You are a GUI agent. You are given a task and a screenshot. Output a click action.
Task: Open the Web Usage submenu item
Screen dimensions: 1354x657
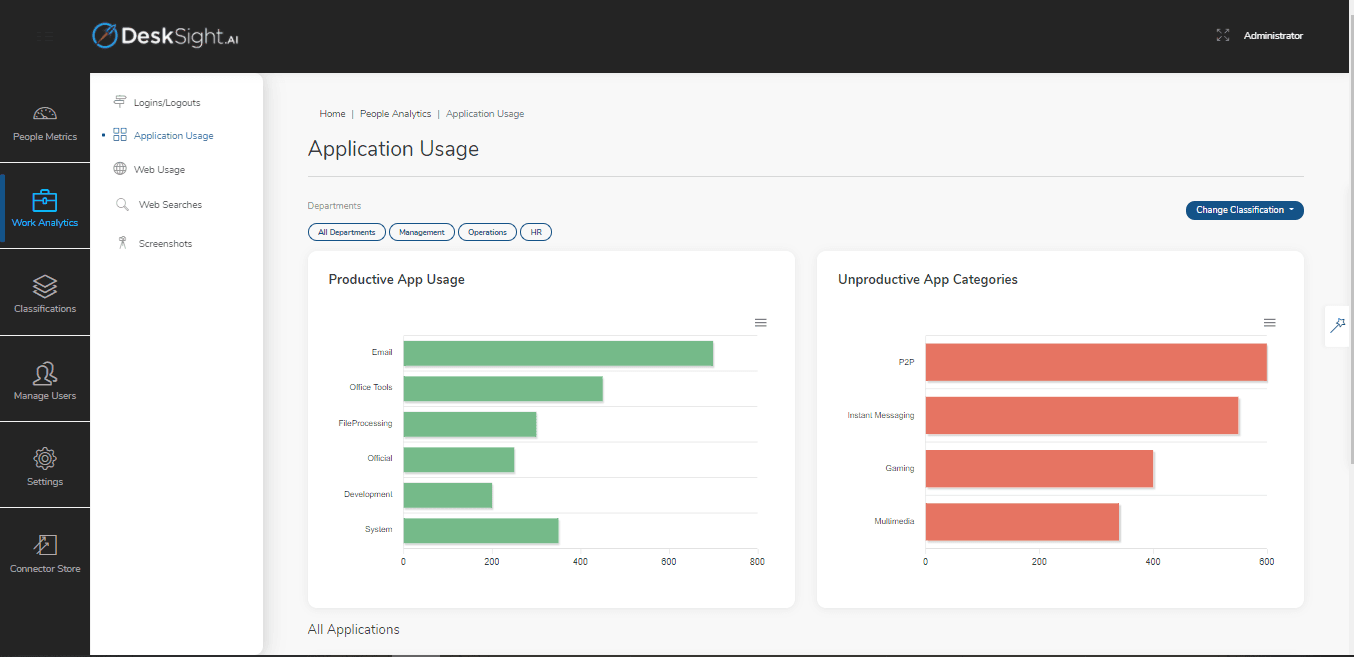click(x=159, y=170)
